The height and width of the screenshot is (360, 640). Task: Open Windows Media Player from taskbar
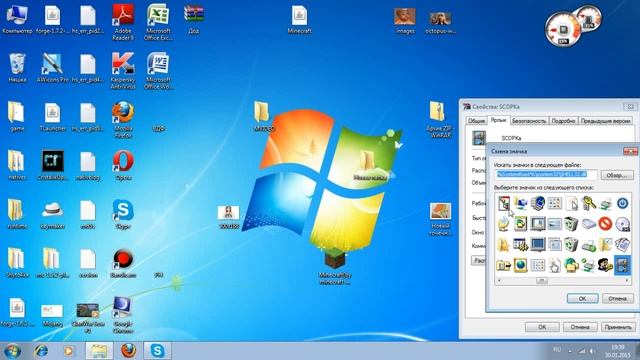tap(69, 351)
